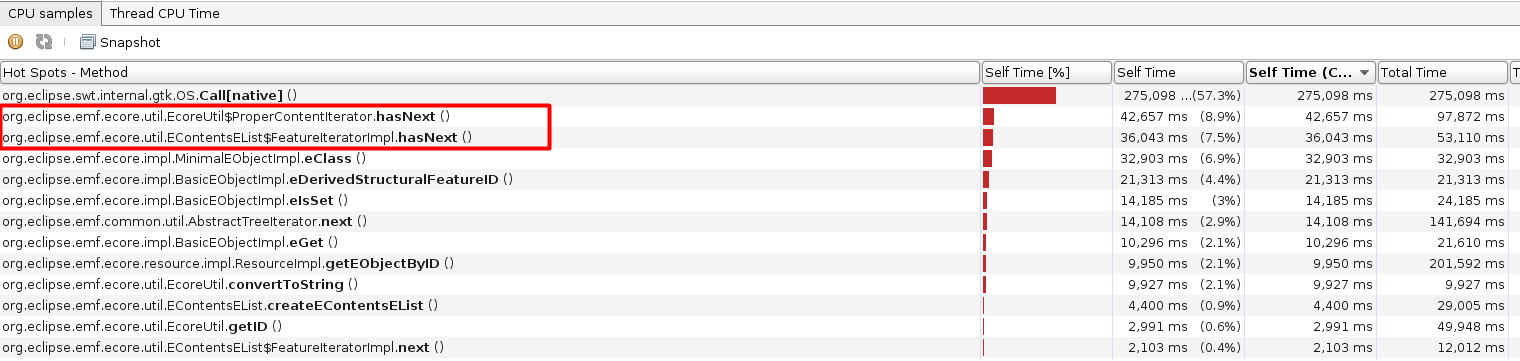
Task: Sort by the Self Time [%] column header
Action: [x=1047, y=73]
